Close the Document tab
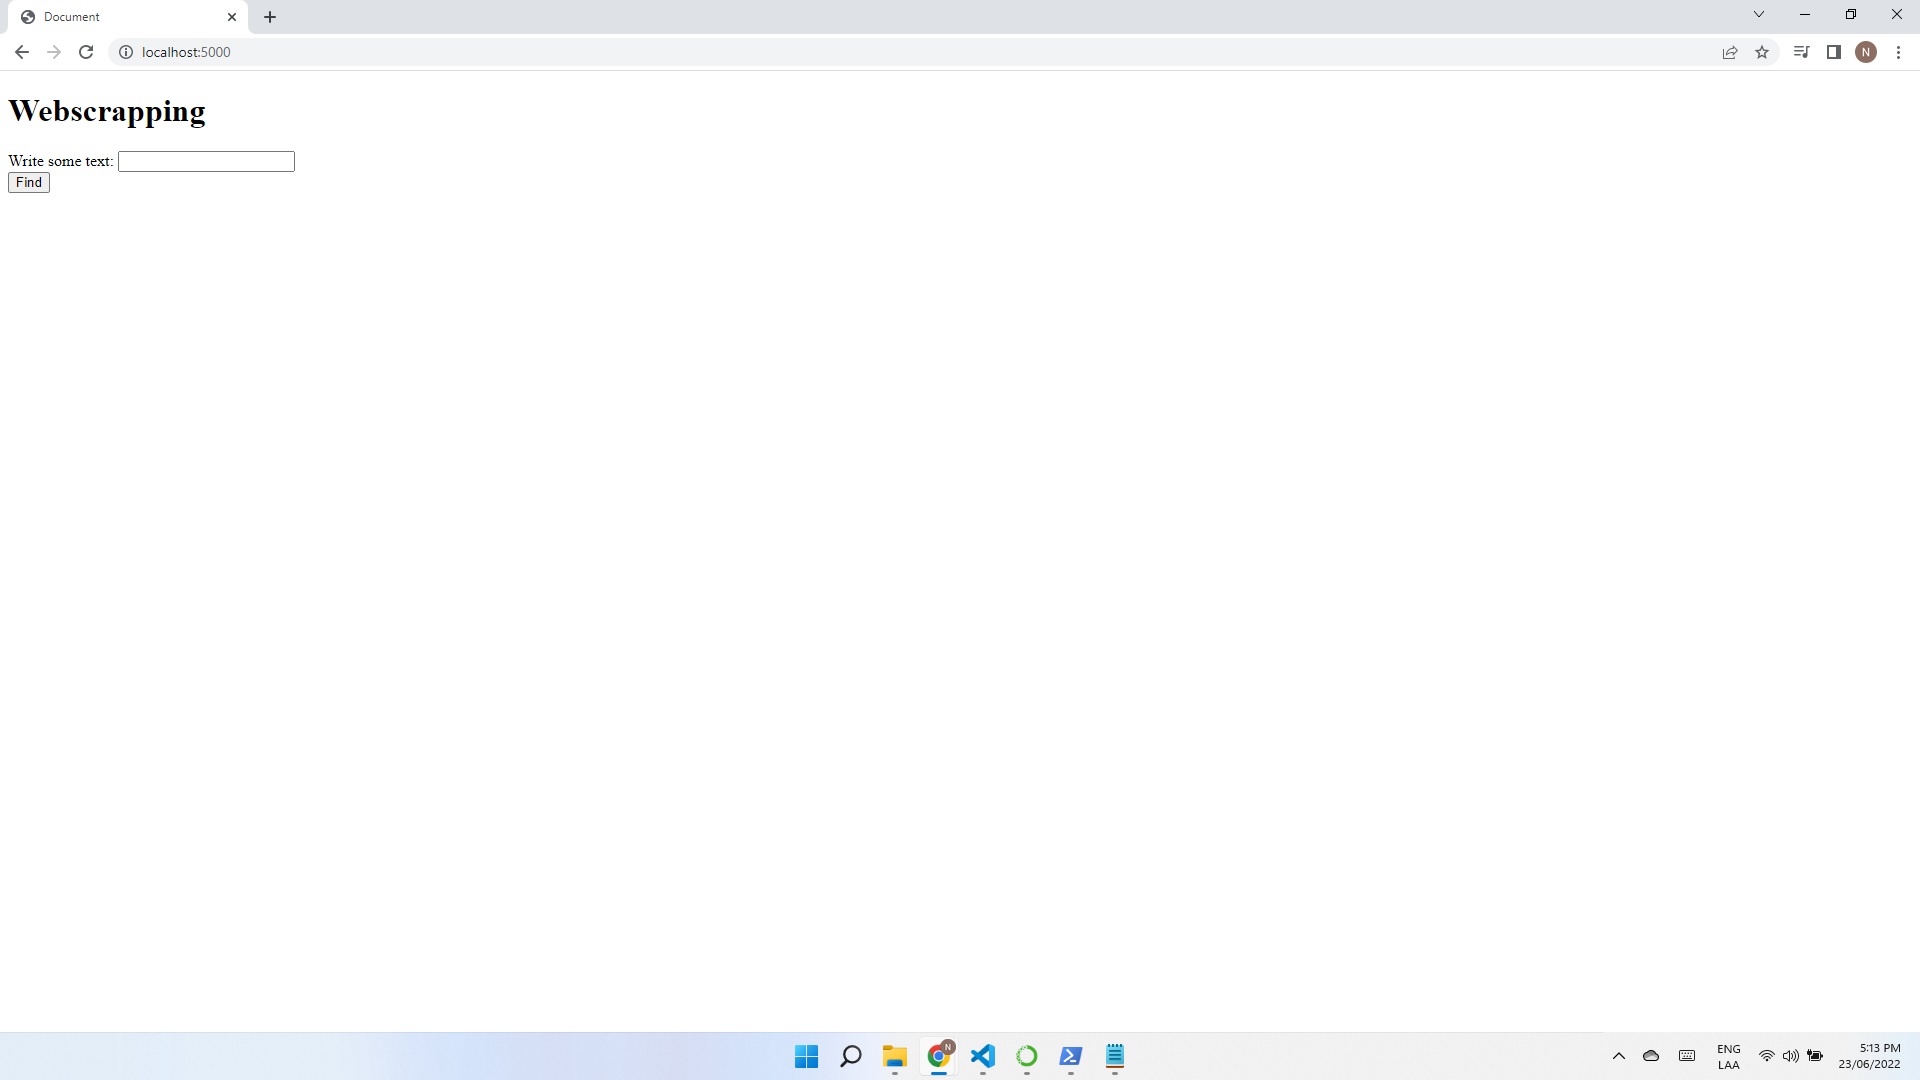Image resolution: width=1920 pixels, height=1080 pixels. [x=232, y=17]
